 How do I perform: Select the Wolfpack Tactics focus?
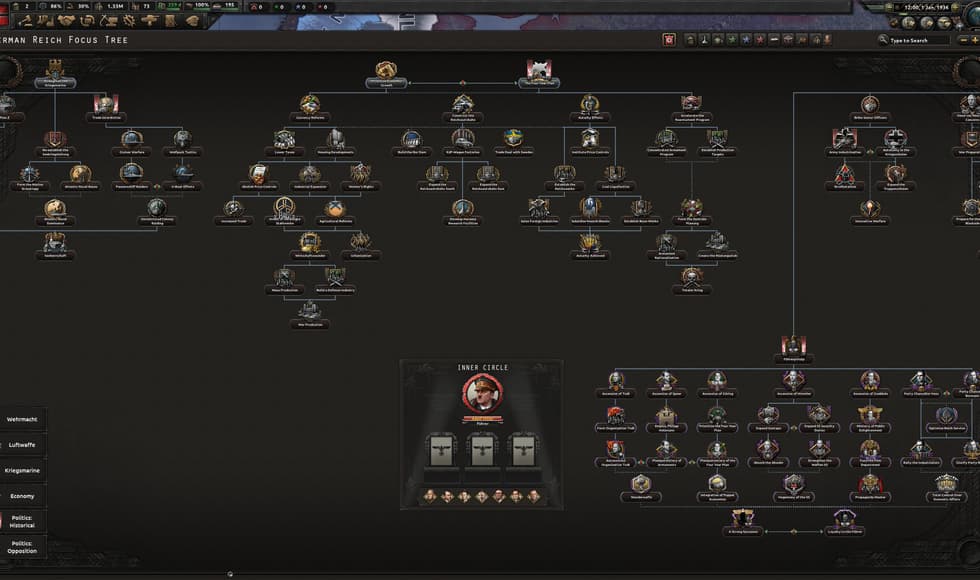[x=182, y=143]
